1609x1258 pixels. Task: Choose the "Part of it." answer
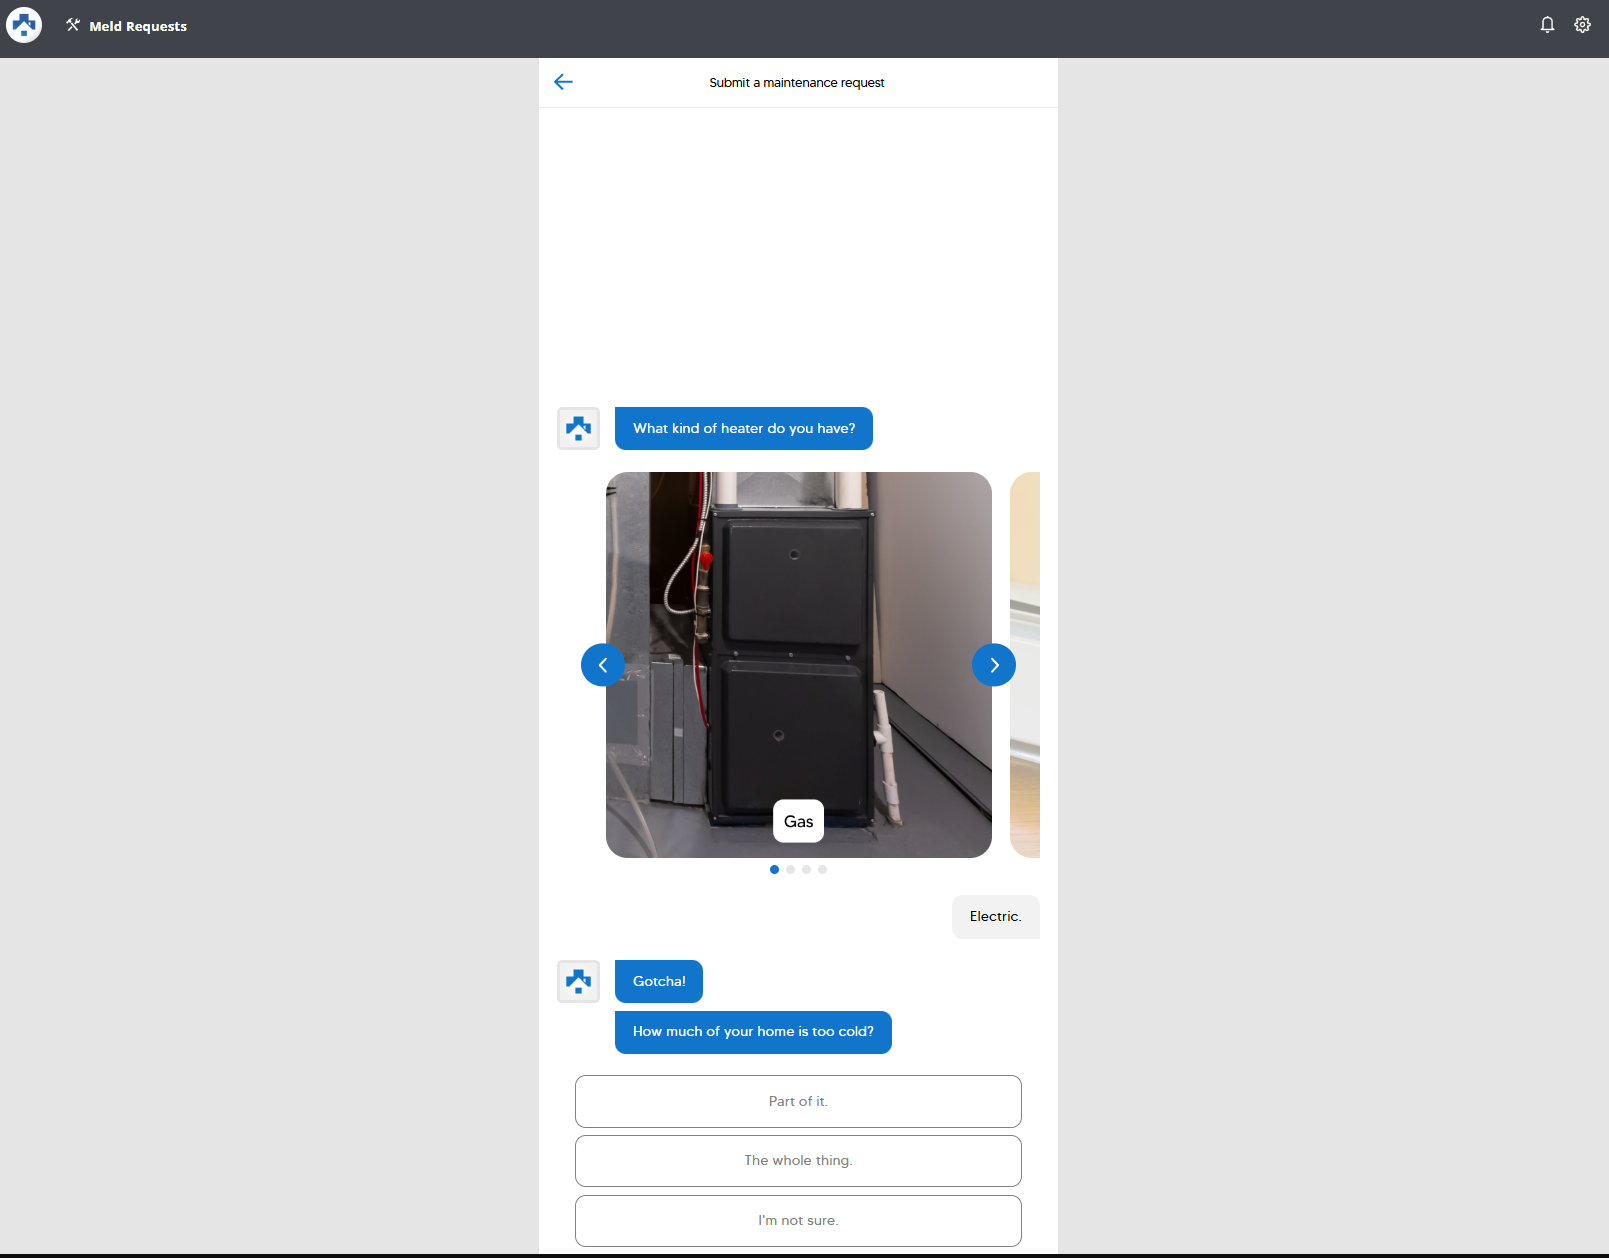pos(798,1101)
